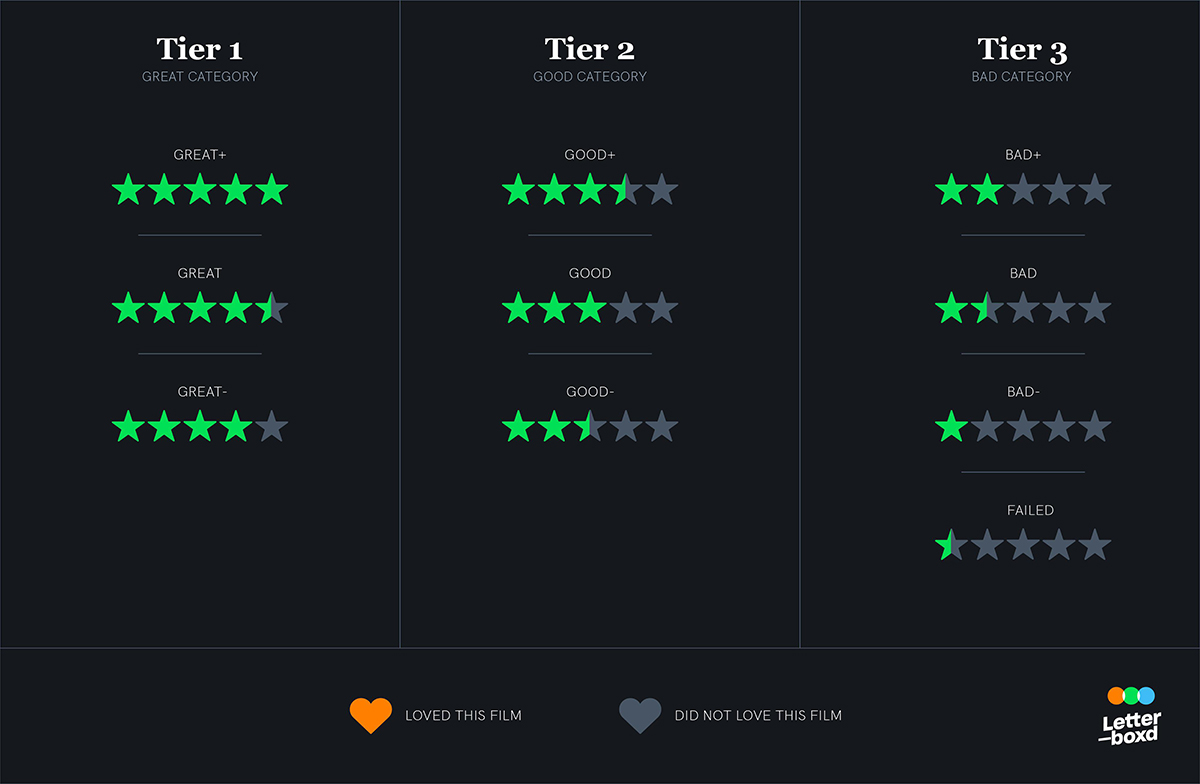Click the Letterboxd logo
1200x784 pixels.
[x=1131, y=715]
